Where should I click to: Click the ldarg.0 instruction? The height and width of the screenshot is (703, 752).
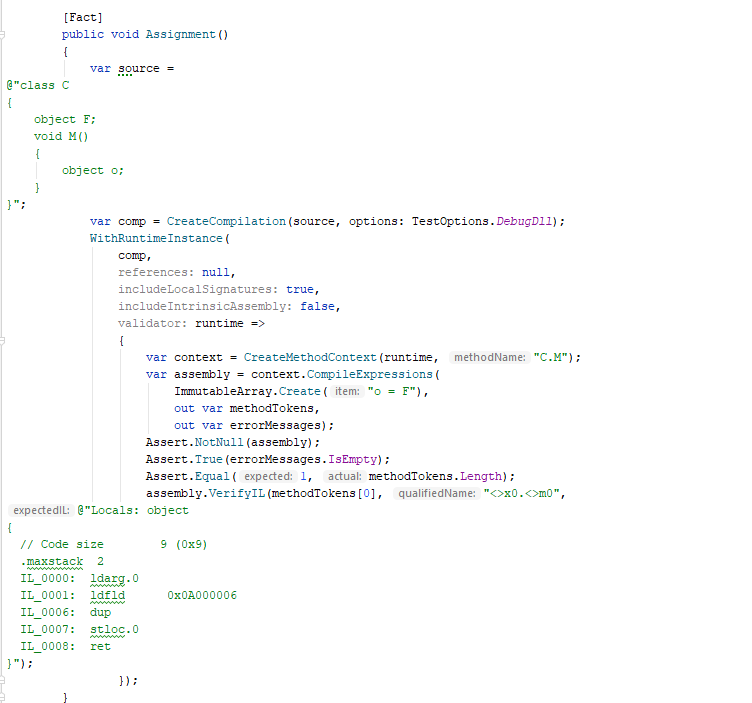click(114, 579)
